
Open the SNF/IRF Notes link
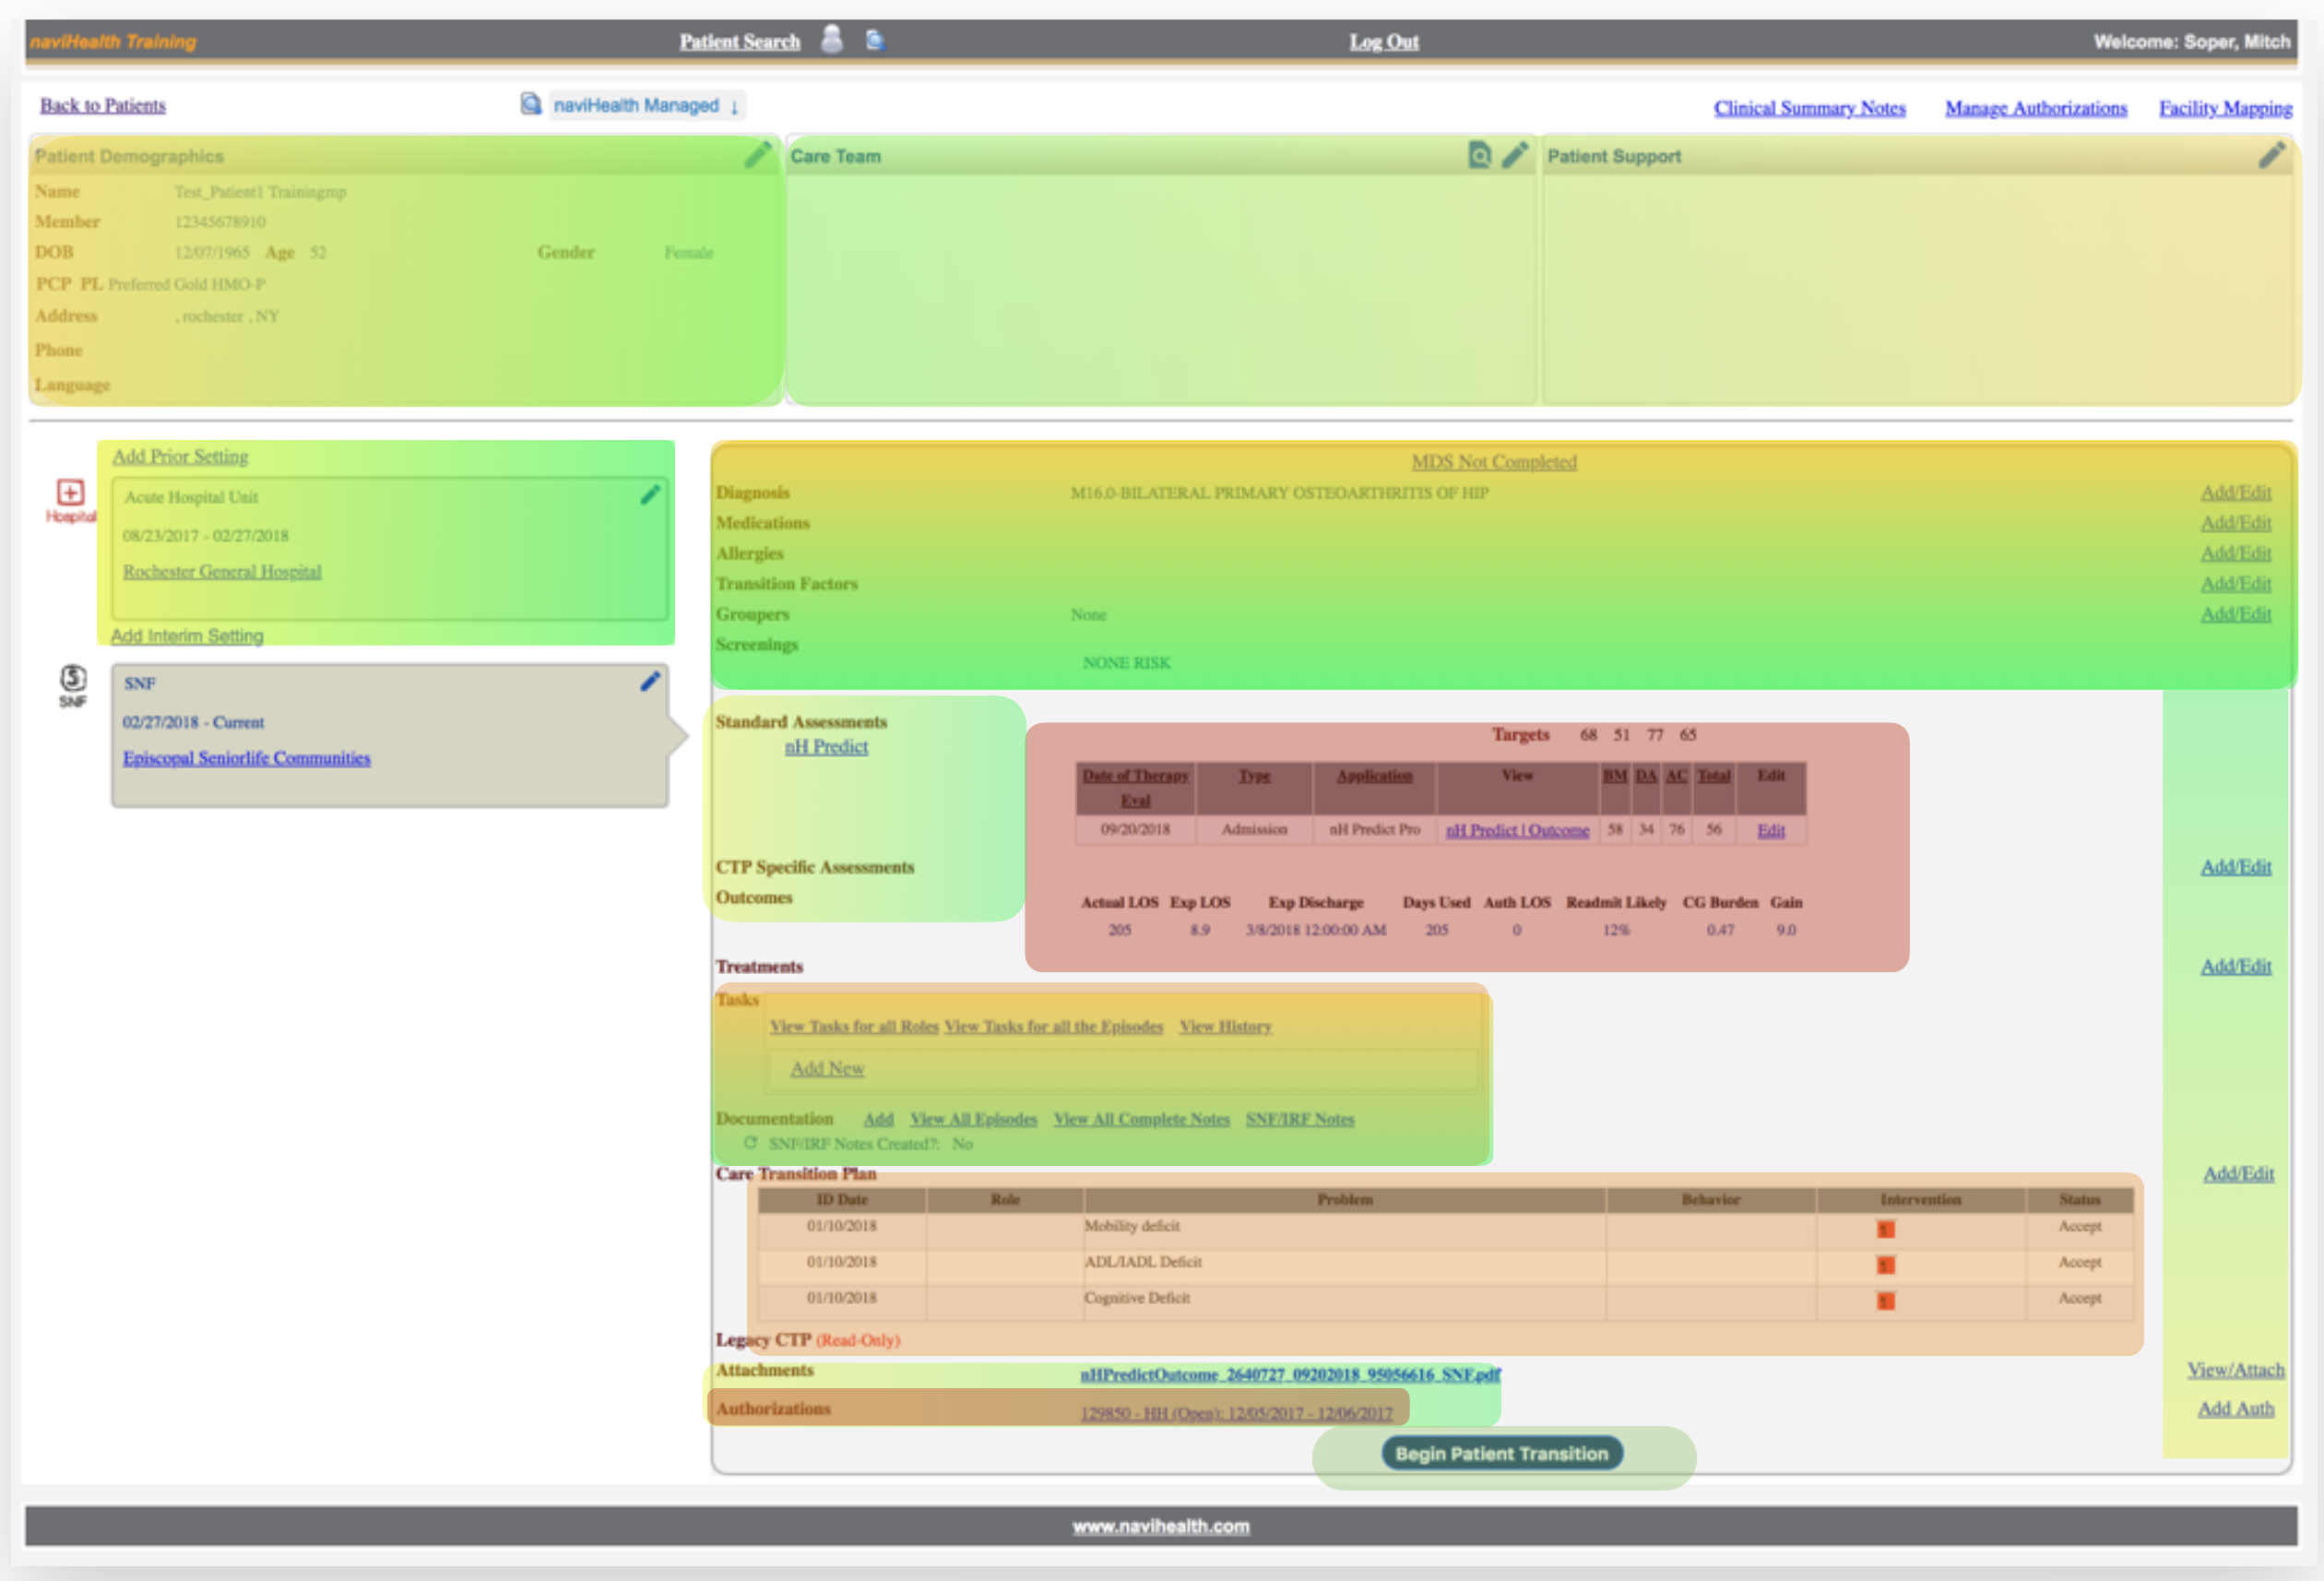click(x=1299, y=1119)
